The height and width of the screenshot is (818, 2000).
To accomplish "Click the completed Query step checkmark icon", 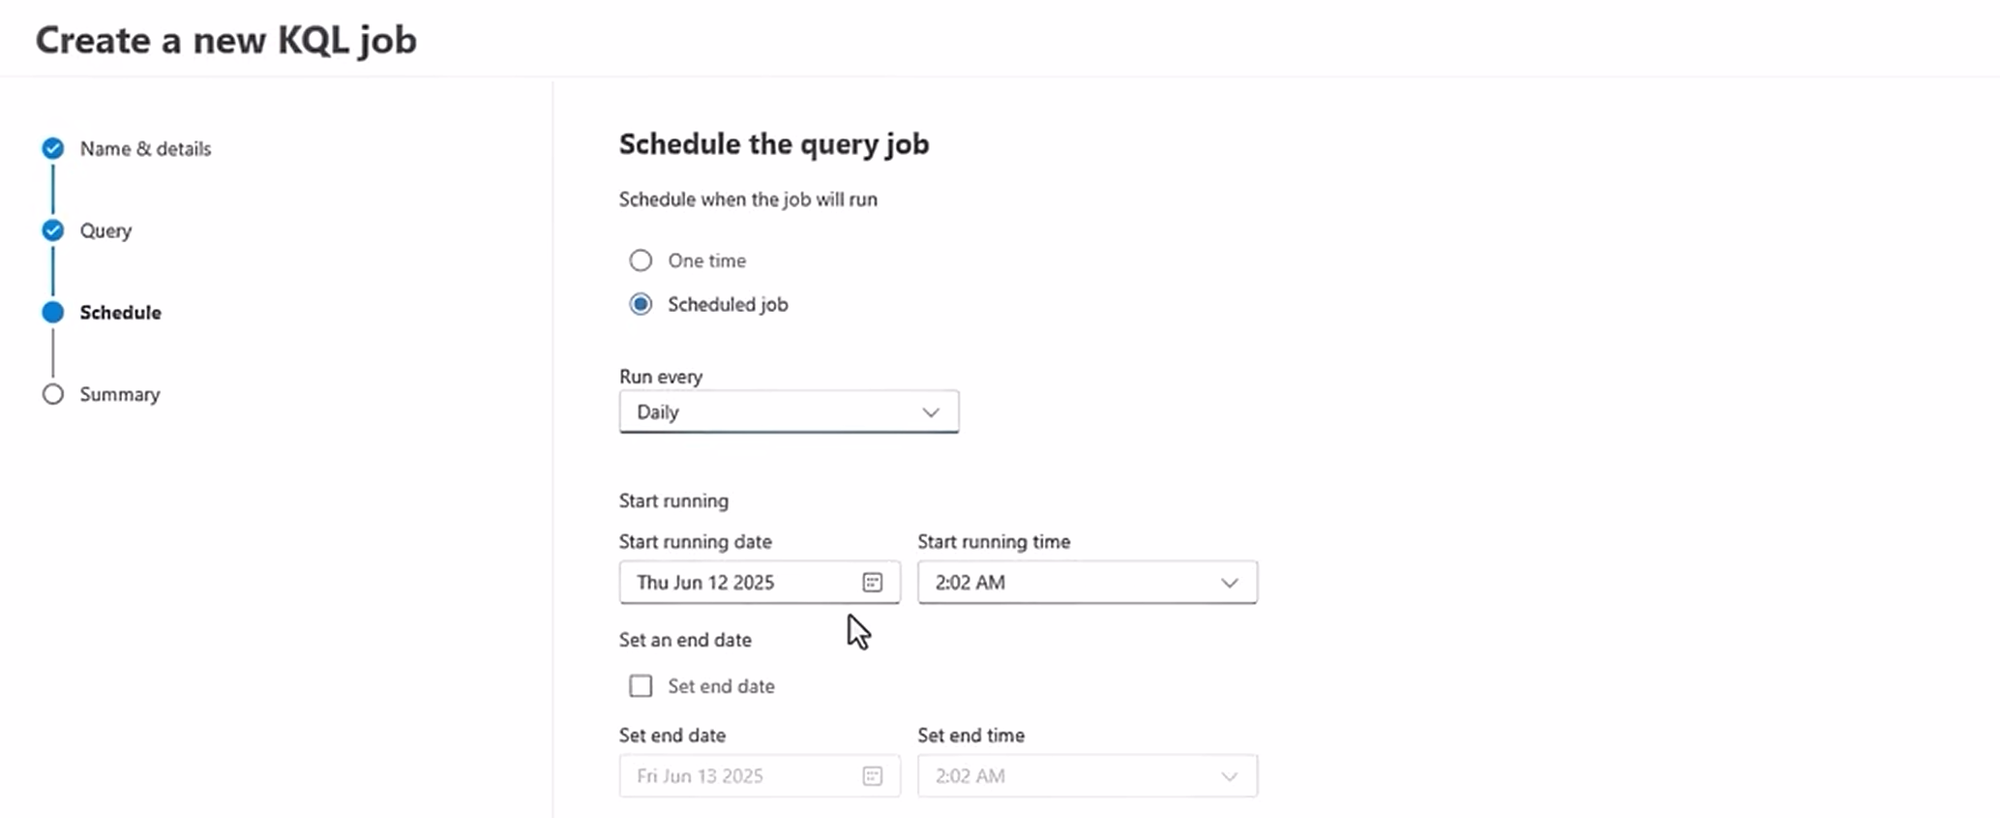I will click(53, 231).
